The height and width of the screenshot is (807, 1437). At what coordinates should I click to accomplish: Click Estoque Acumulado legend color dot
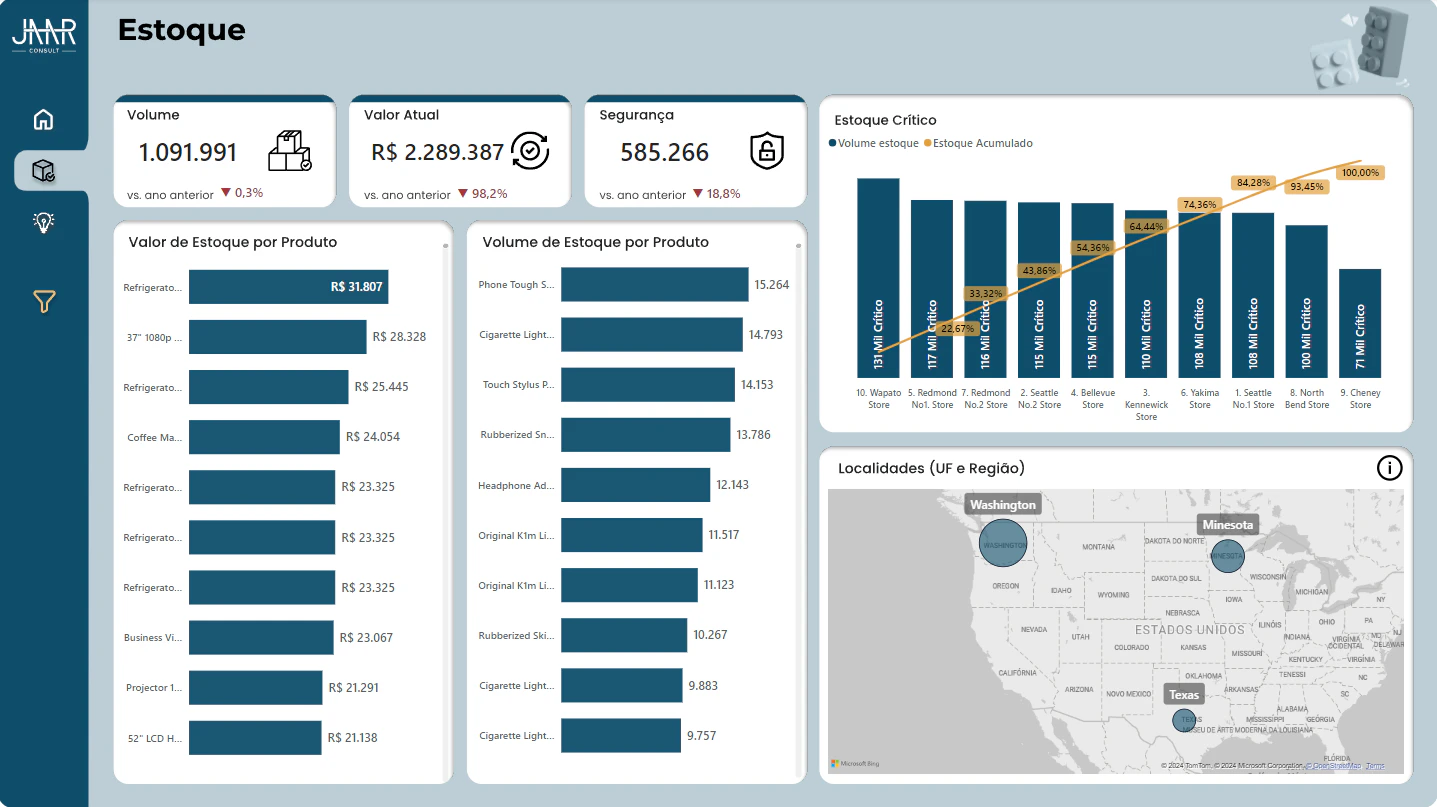tap(927, 143)
